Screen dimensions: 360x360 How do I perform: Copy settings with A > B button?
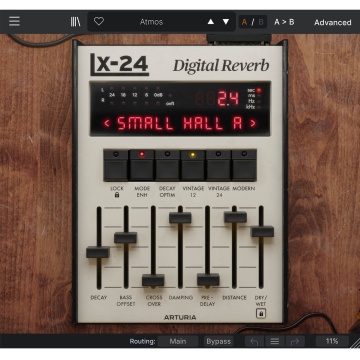tap(284, 22)
